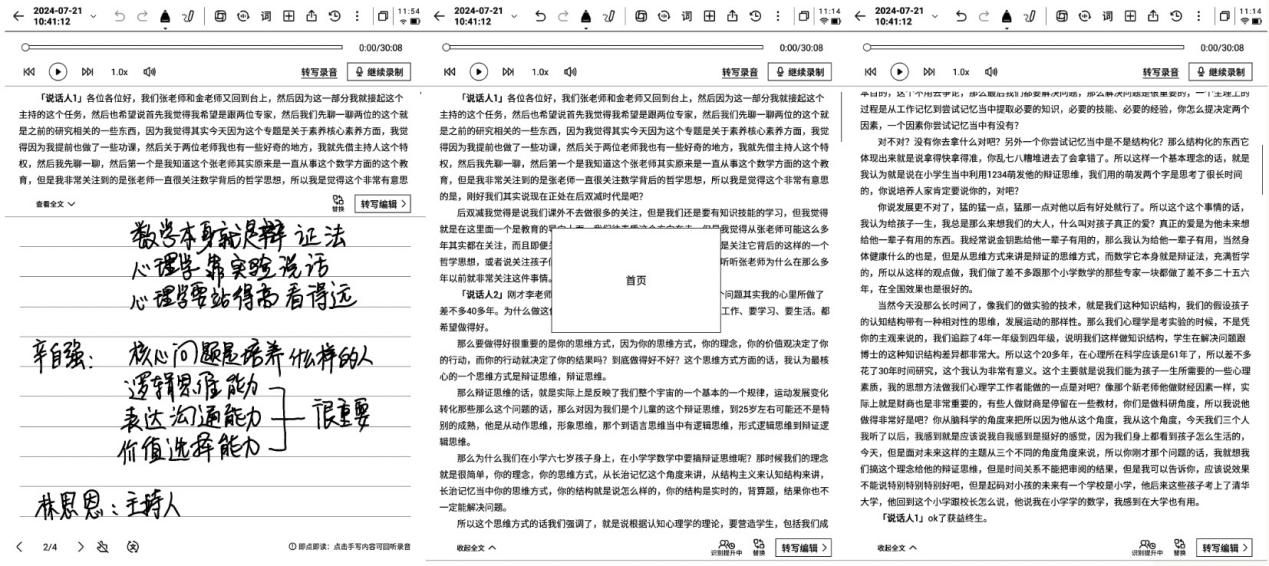Open history clock icon in left panel
Viewport: 1269px width, 566px height.
(x=334, y=16)
